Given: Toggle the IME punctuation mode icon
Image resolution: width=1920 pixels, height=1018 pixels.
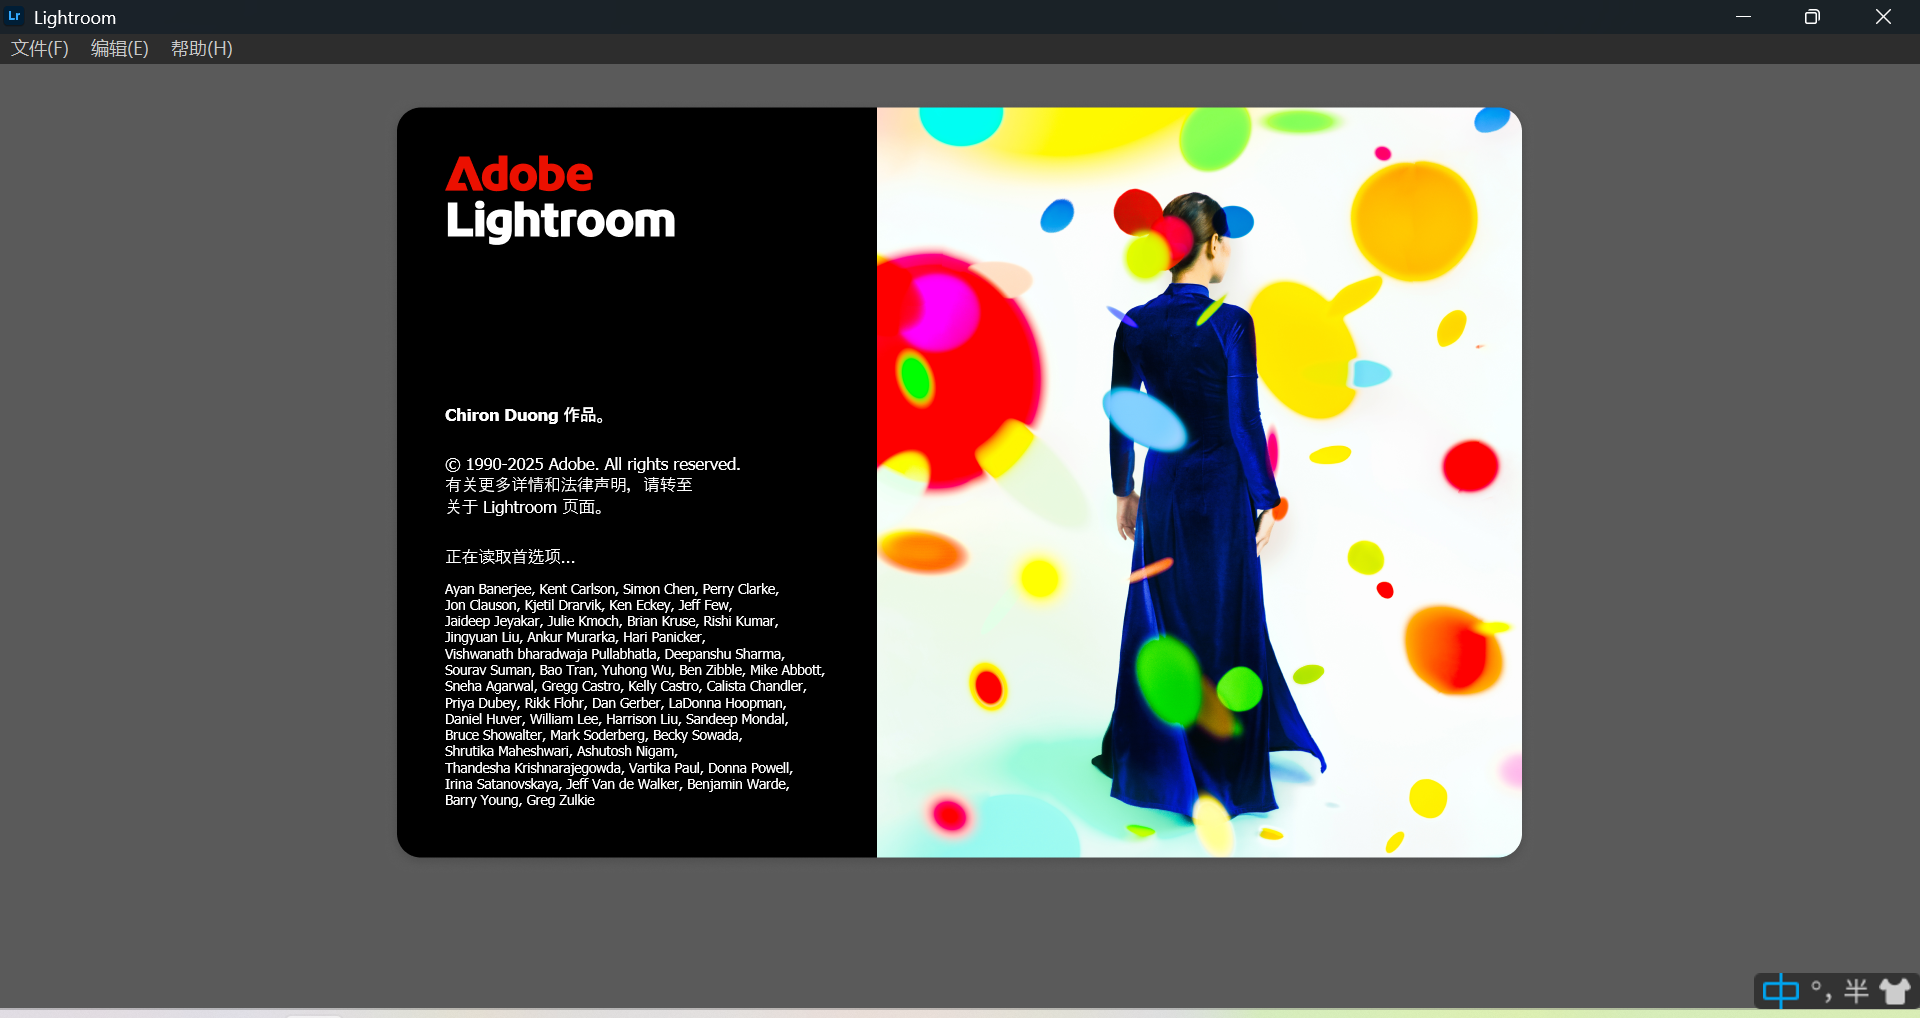Looking at the screenshot, I should tap(1822, 991).
